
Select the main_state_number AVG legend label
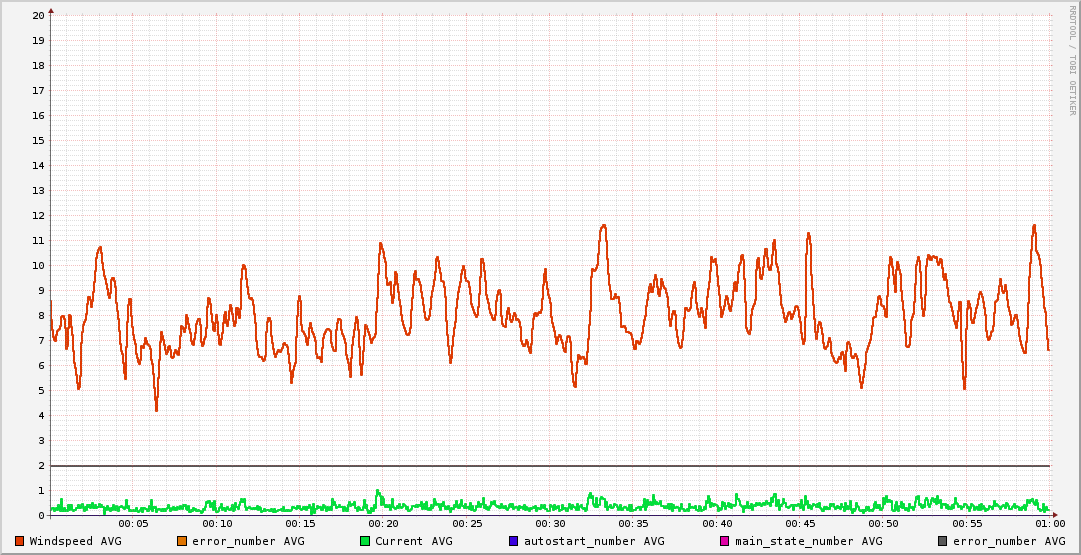click(808, 541)
